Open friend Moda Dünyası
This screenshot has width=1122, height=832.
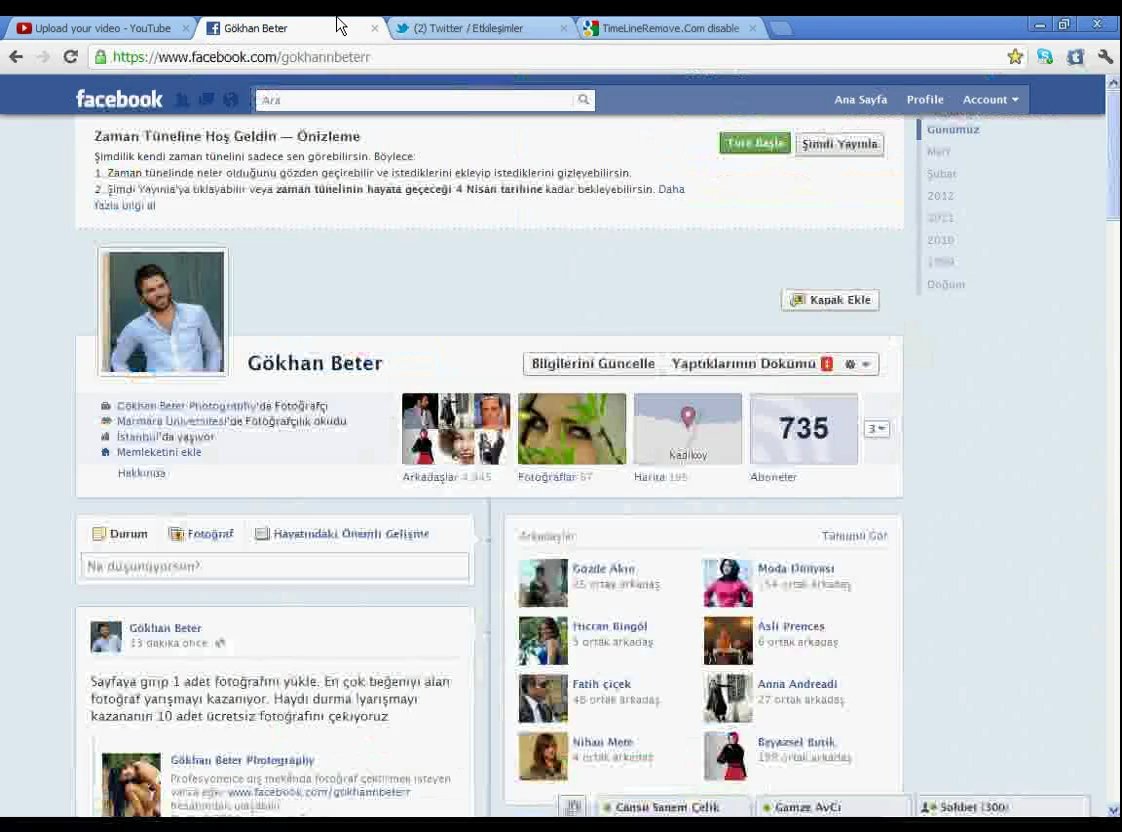[x=796, y=569]
